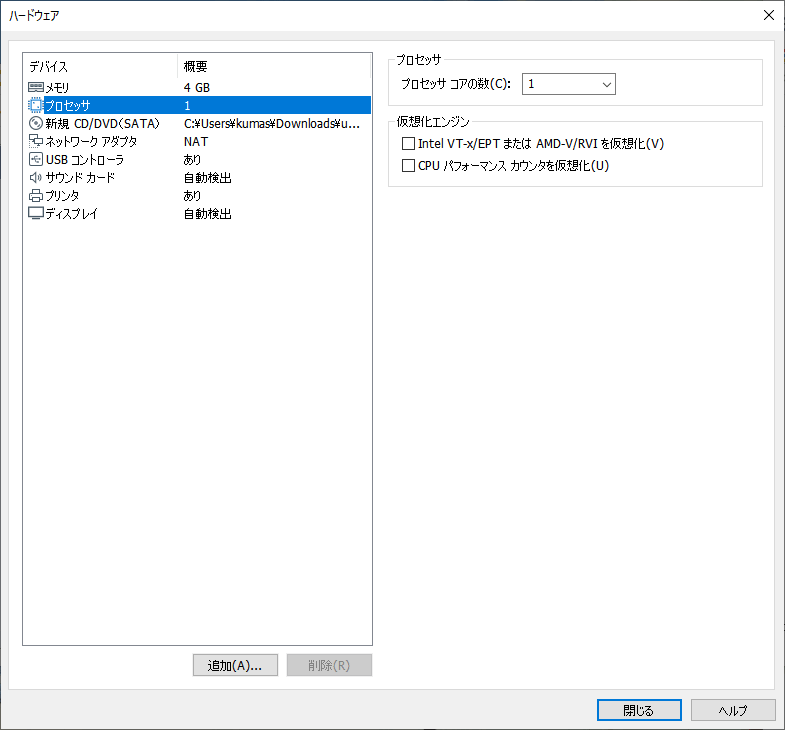Select the ディスプレイ row label

tap(71, 214)
